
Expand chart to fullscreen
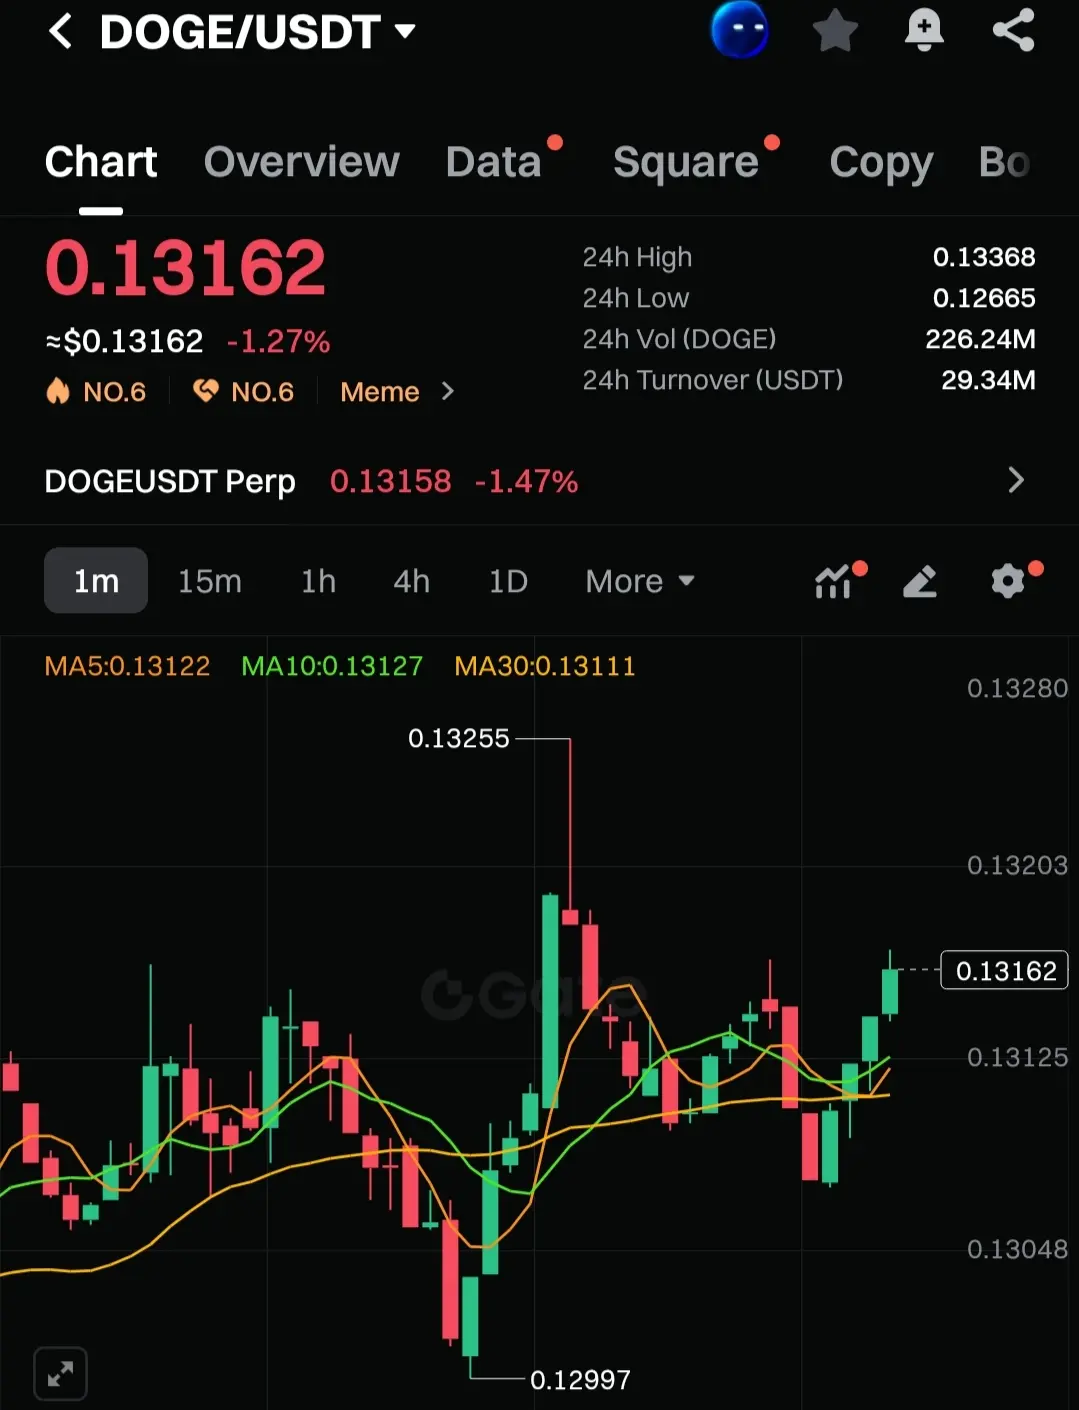(x=60, y=1374)
